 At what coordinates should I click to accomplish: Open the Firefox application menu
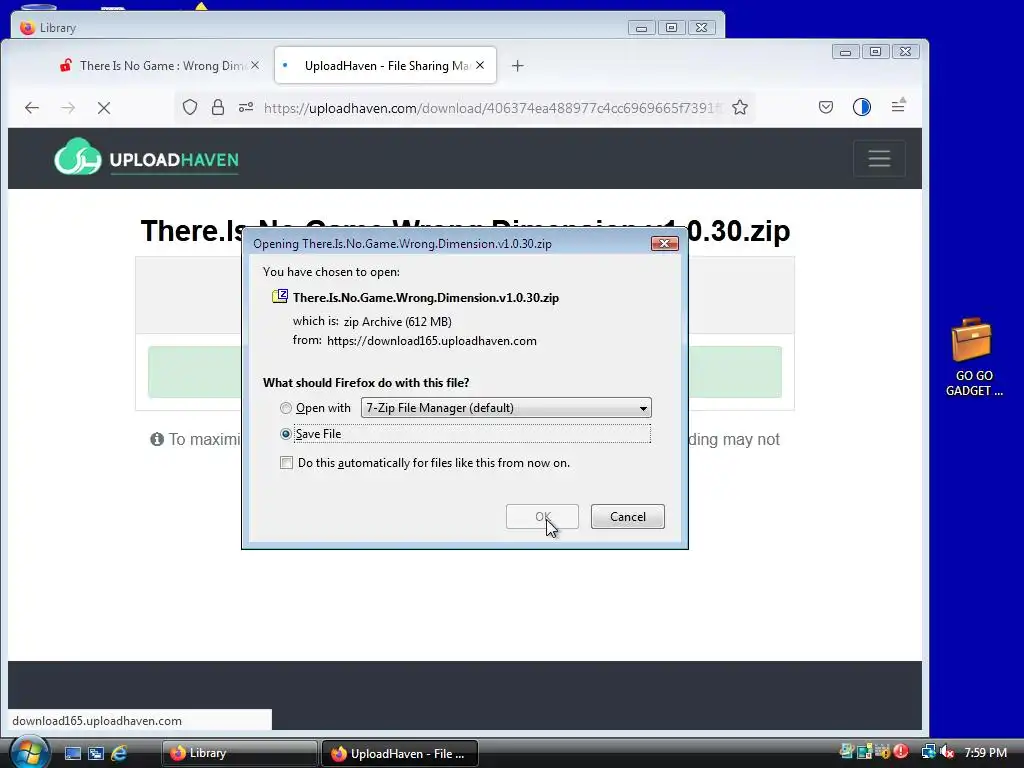[899, 106]
